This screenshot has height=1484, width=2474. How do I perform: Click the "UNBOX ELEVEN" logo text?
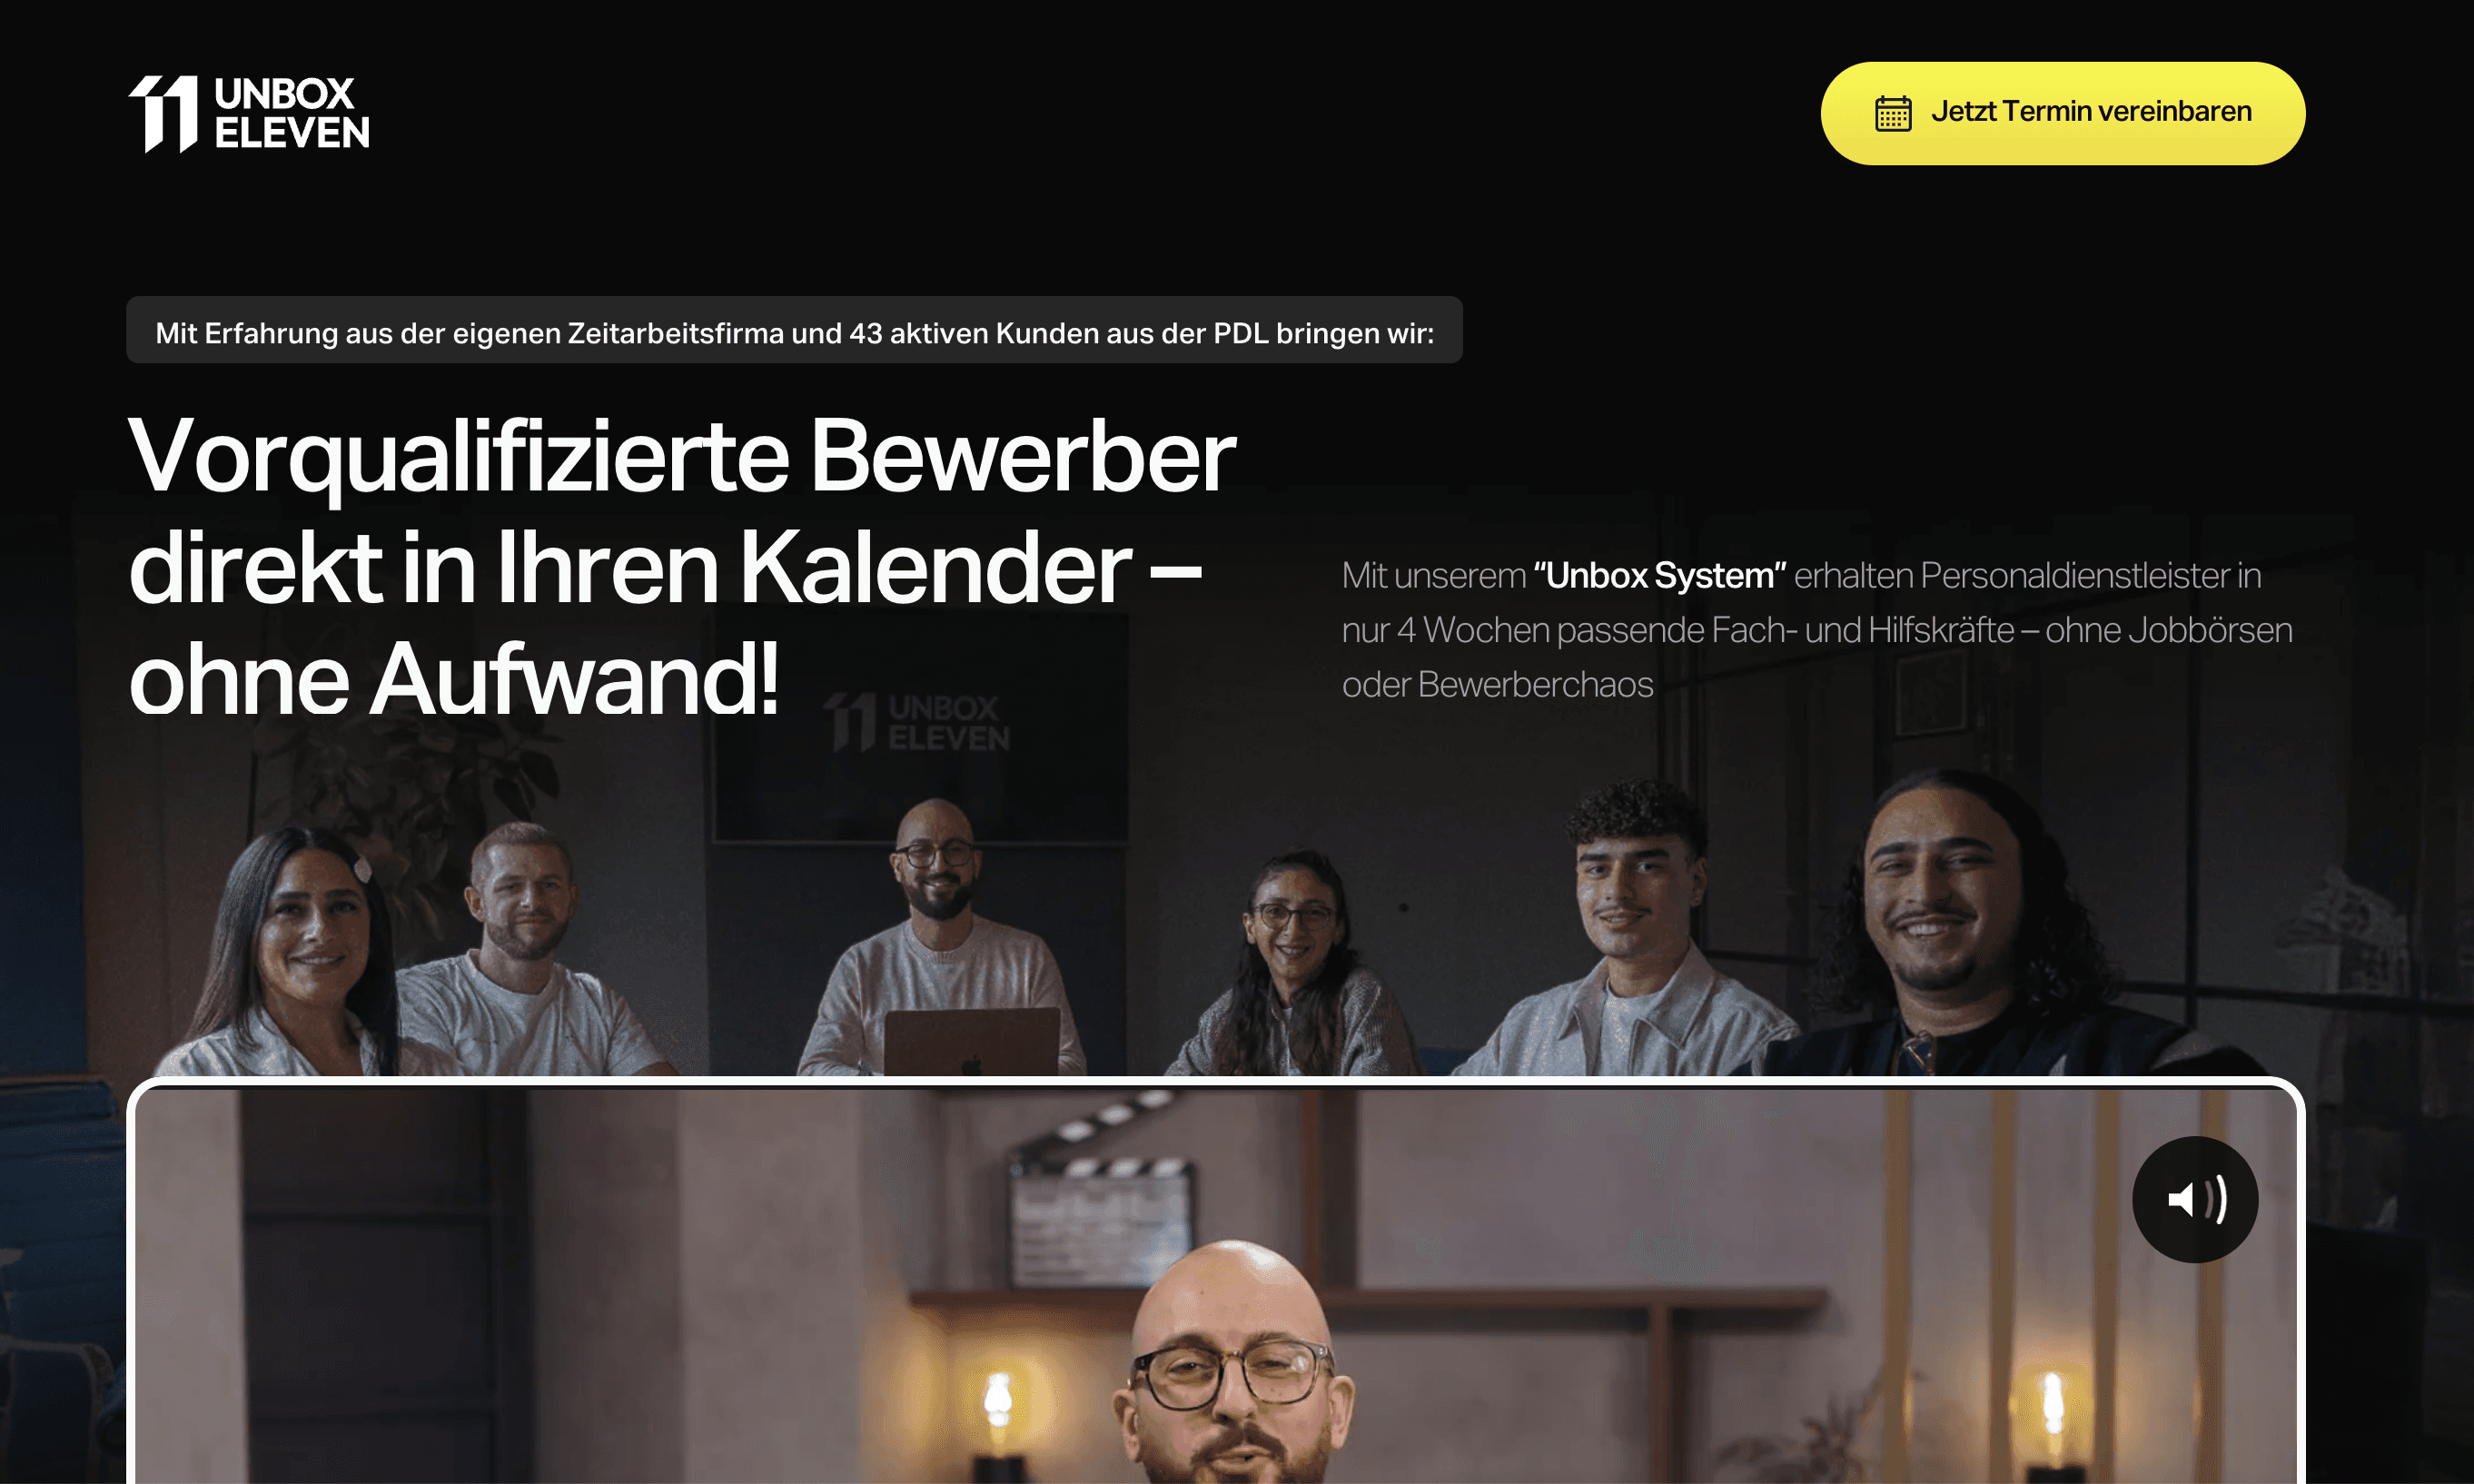(291, 113)
